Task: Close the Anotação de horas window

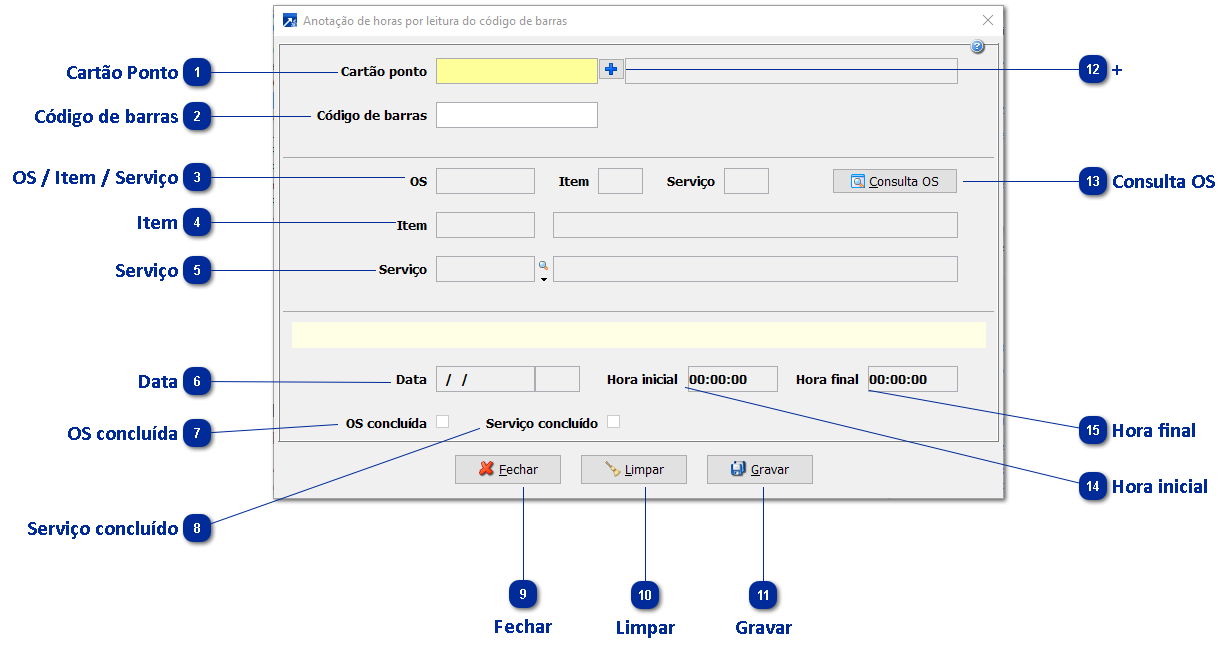Action: pyautogui.click(x=988, y=20)
